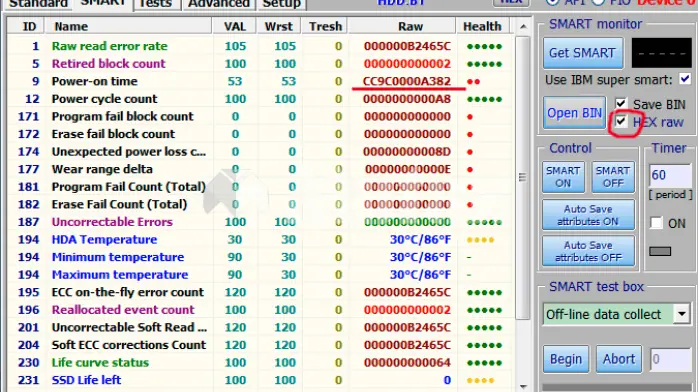Click Auto Save attributes OFF
The image size is (698, 392).
click(x=588, y=251)
